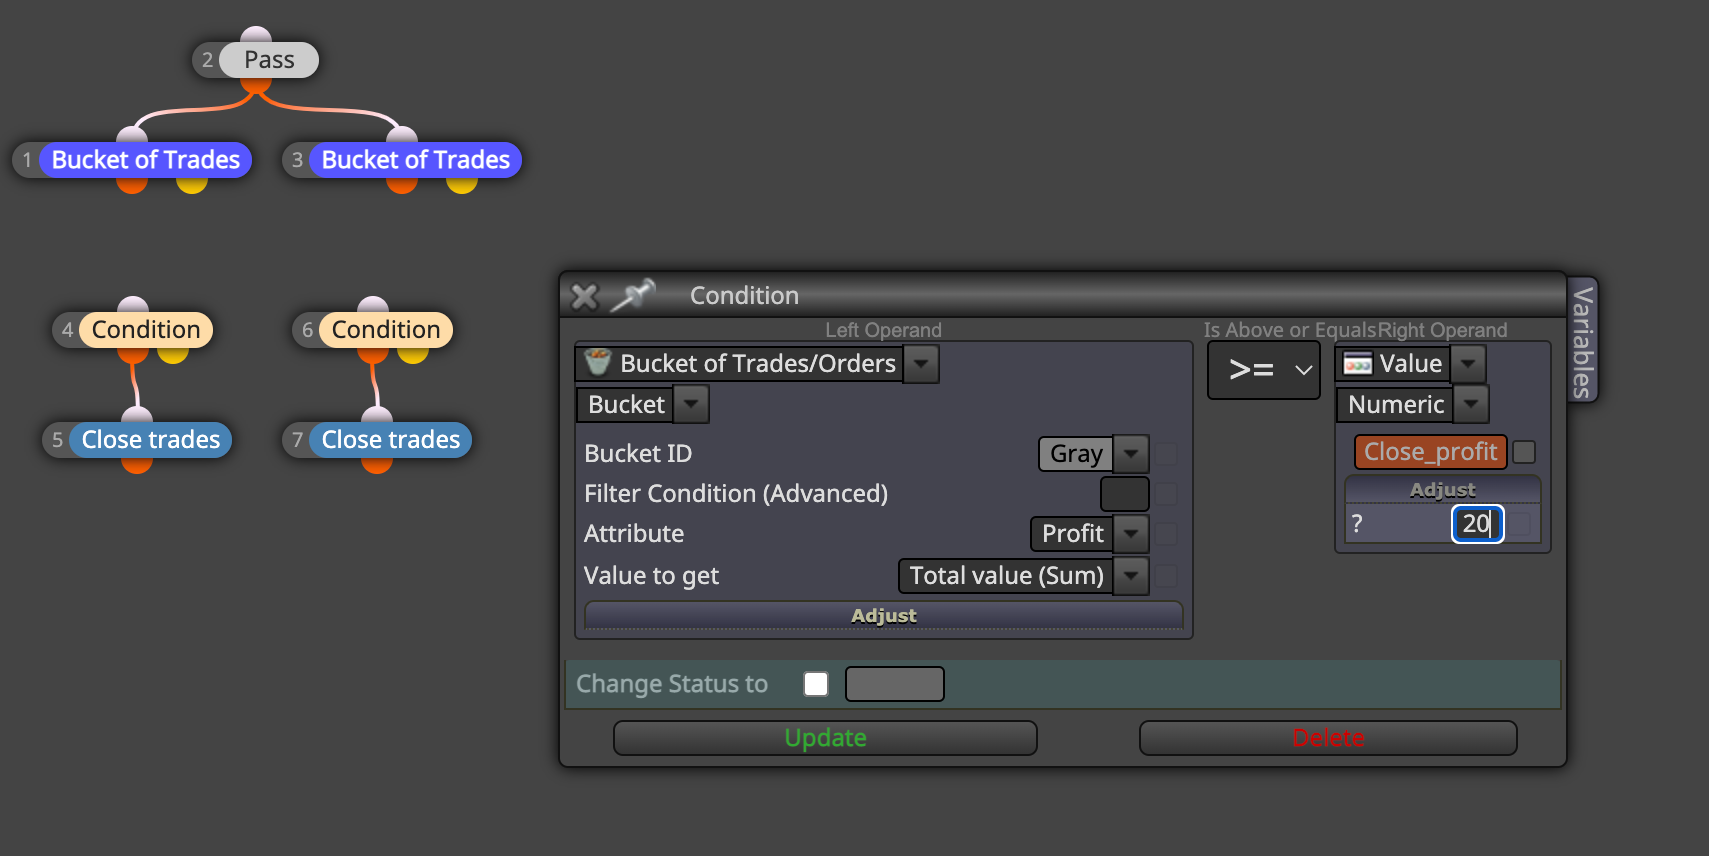Click the Close_profit variable tag
The image size is (1709, 856).
click(1430, 452)
